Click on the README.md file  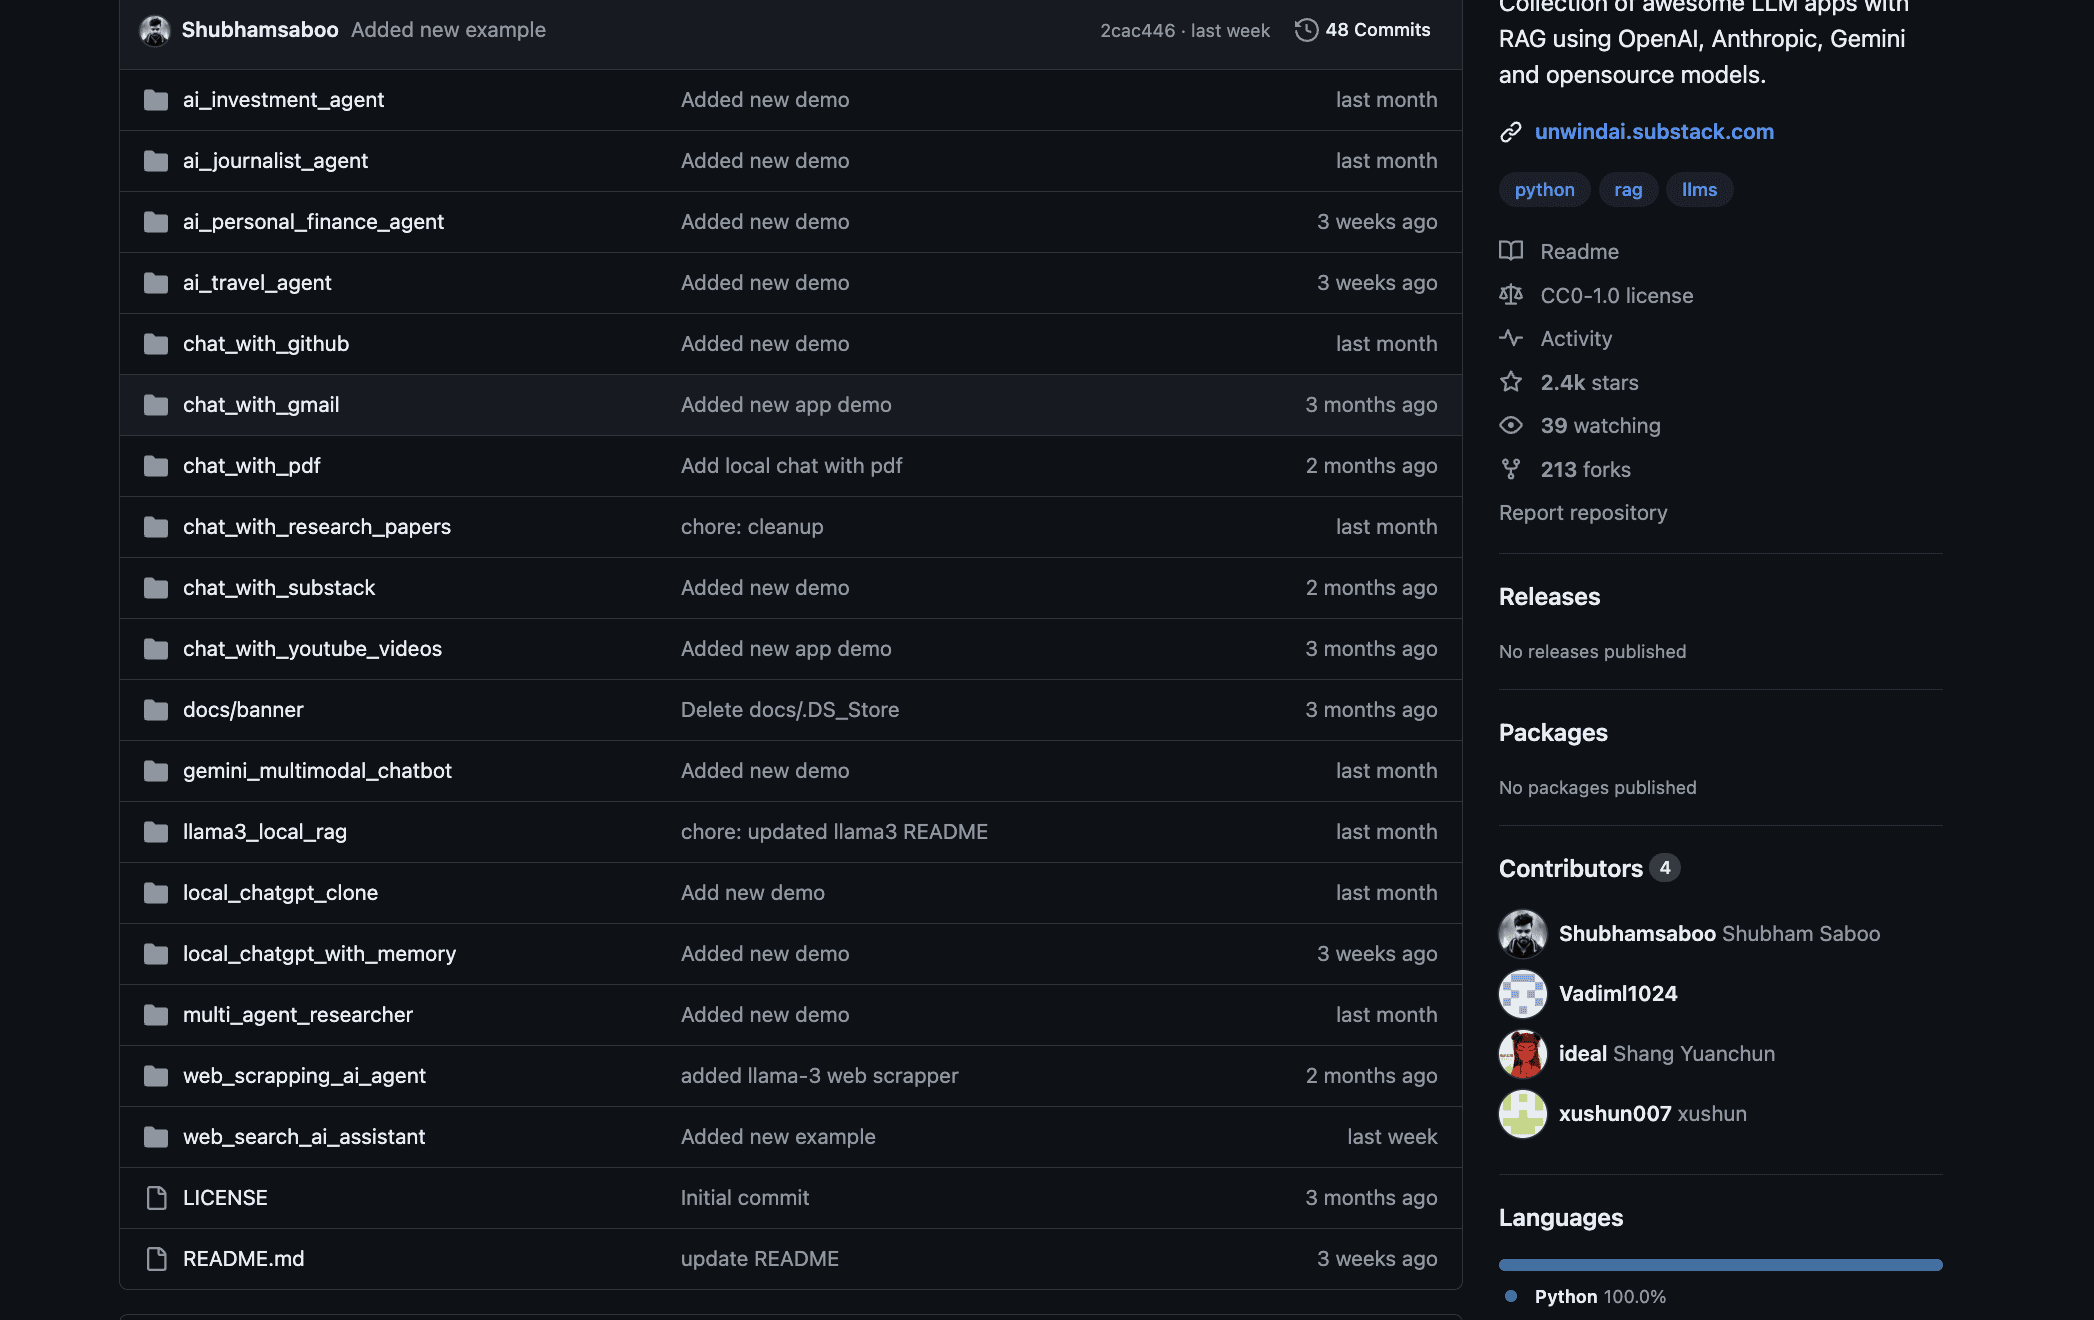pos(242,1258)
